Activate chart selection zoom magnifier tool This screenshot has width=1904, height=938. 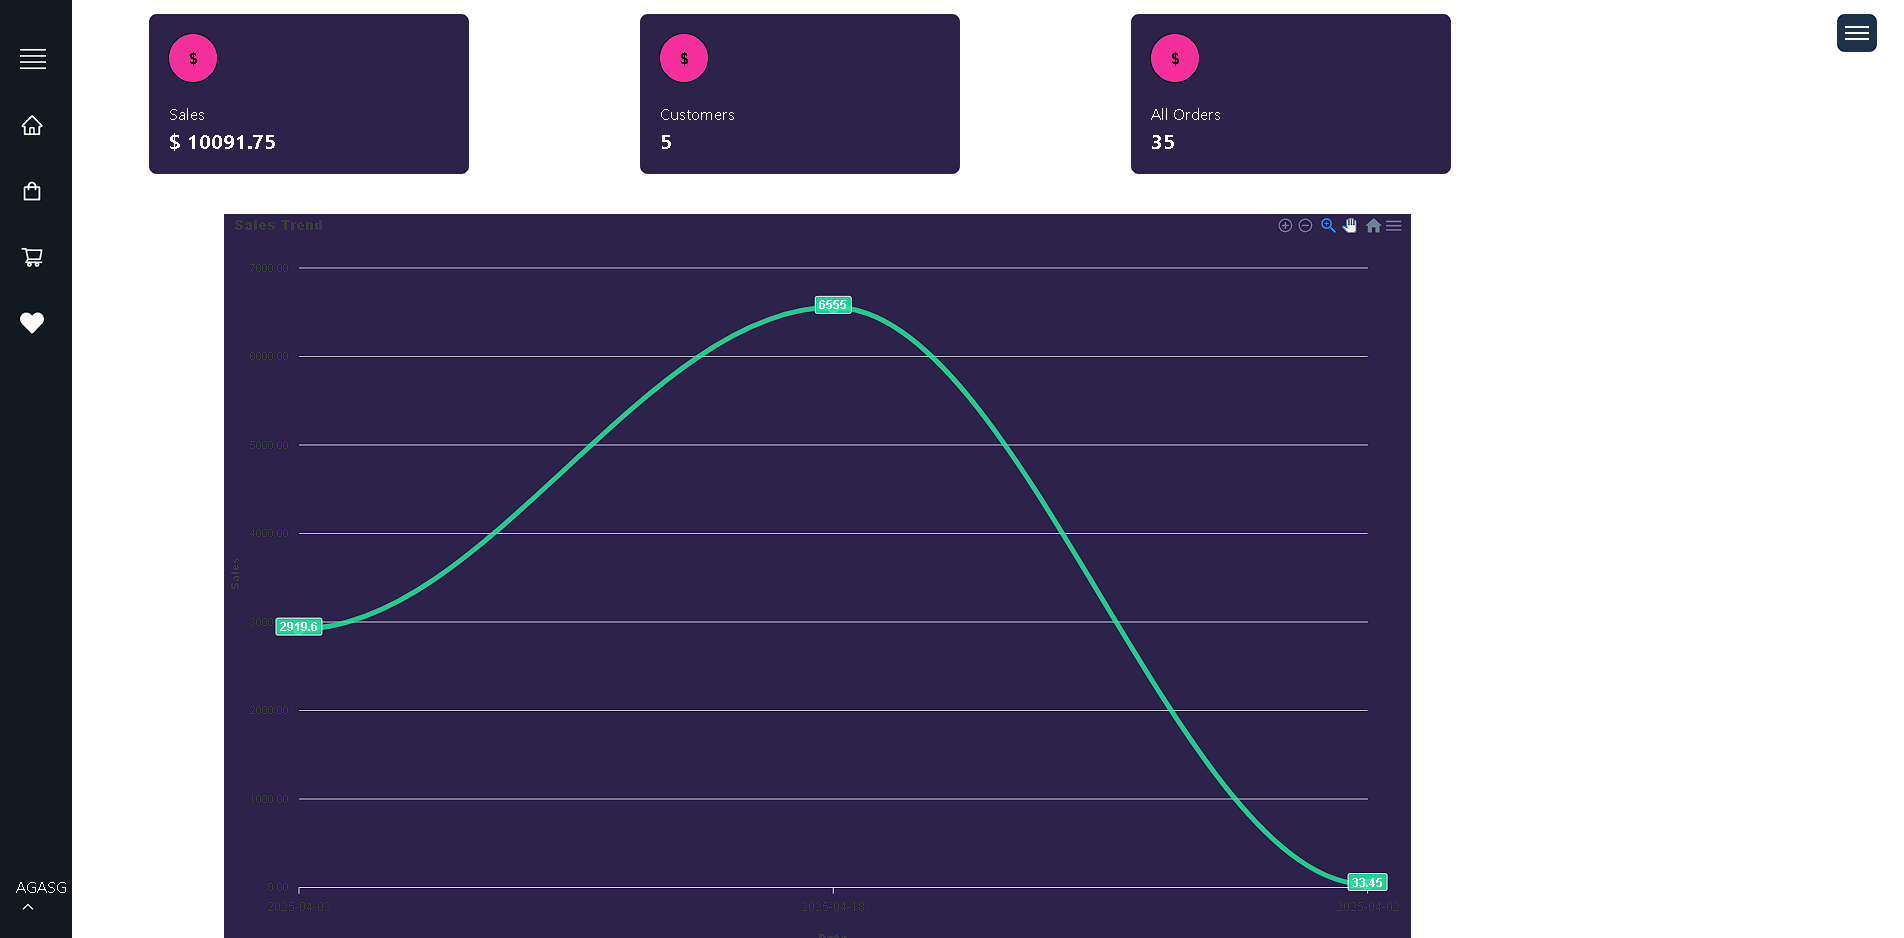point(1328,226)
